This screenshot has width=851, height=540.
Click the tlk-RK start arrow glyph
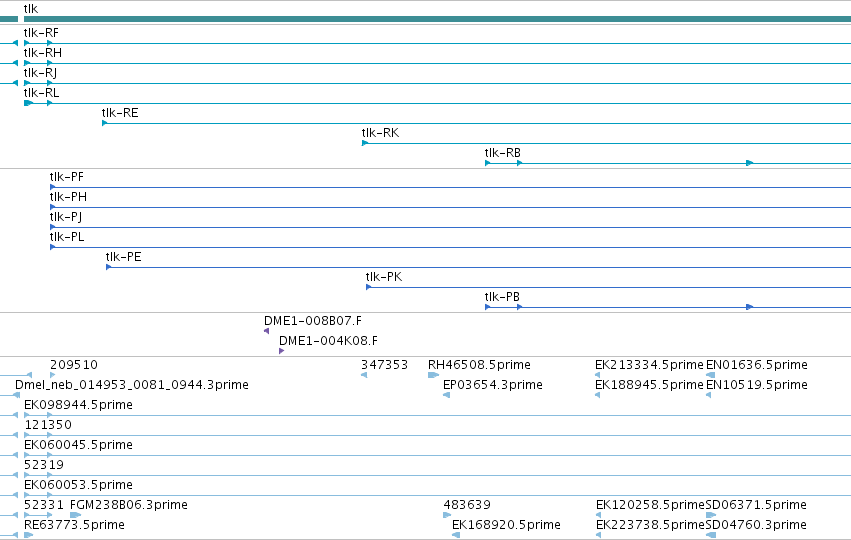365,143
